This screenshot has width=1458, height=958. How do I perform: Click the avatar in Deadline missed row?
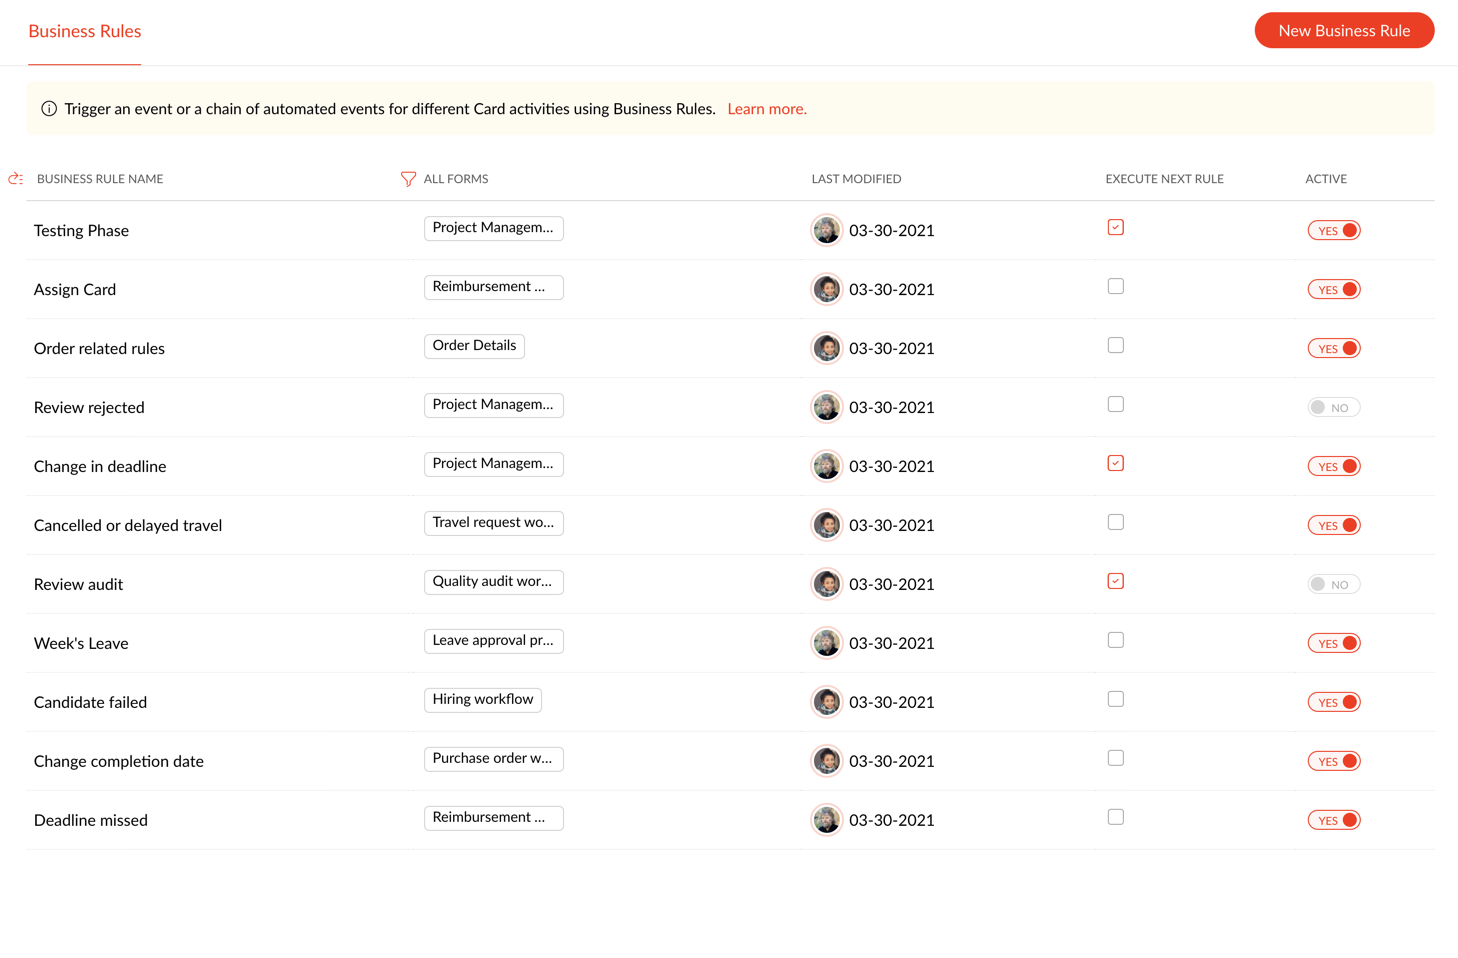[827, 820]
